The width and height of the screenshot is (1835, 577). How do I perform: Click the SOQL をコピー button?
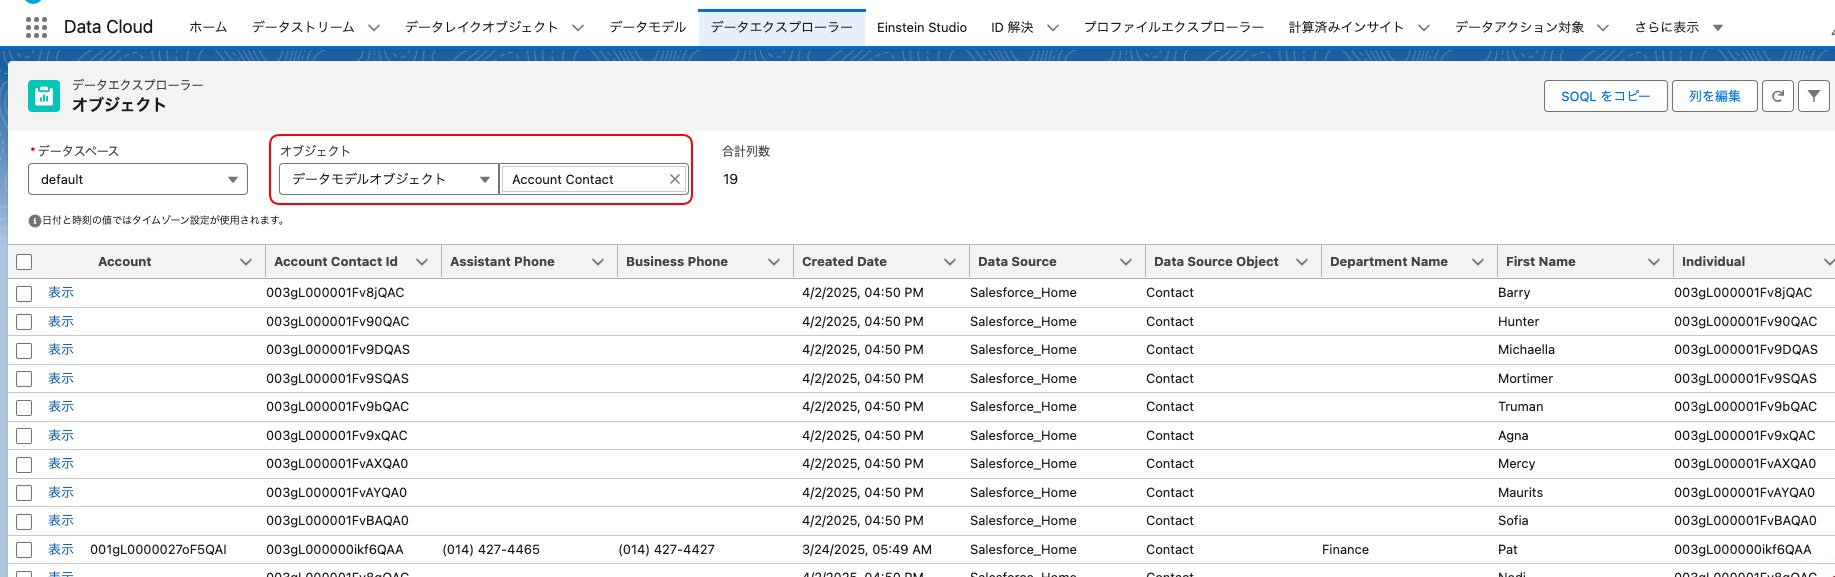point(1606,96)
